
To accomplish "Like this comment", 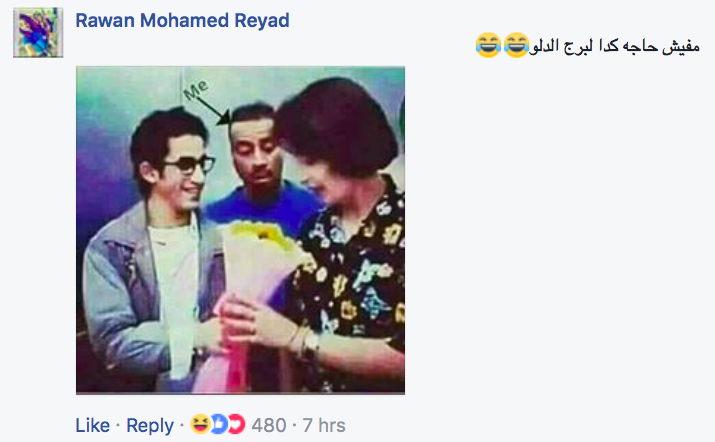I will [x=93, y=425].
